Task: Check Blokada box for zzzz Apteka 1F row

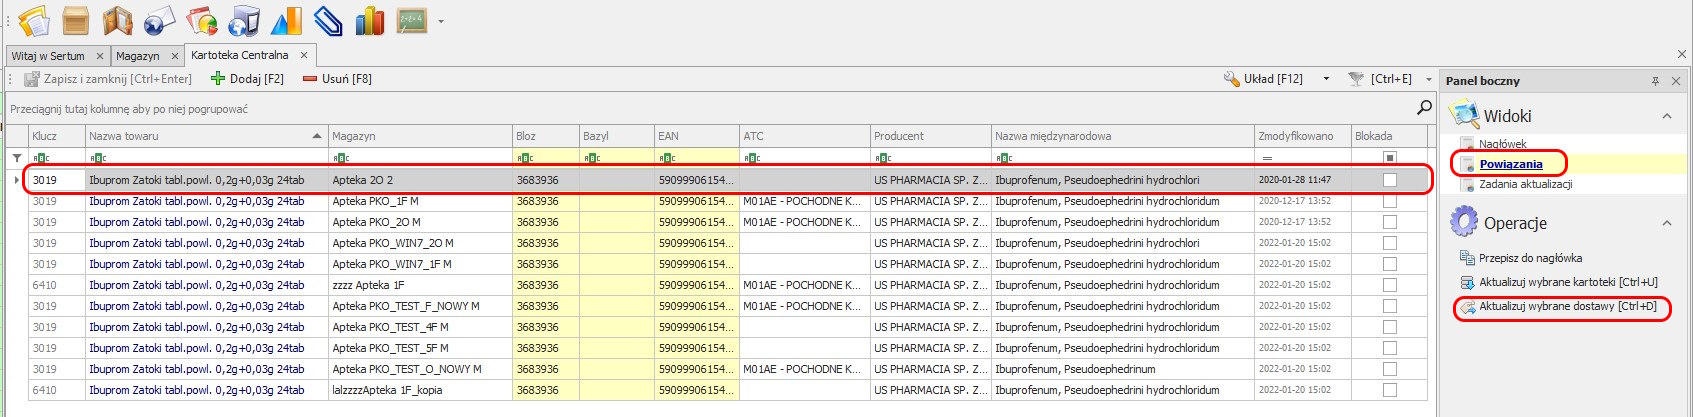Action: click(1389, 285)
